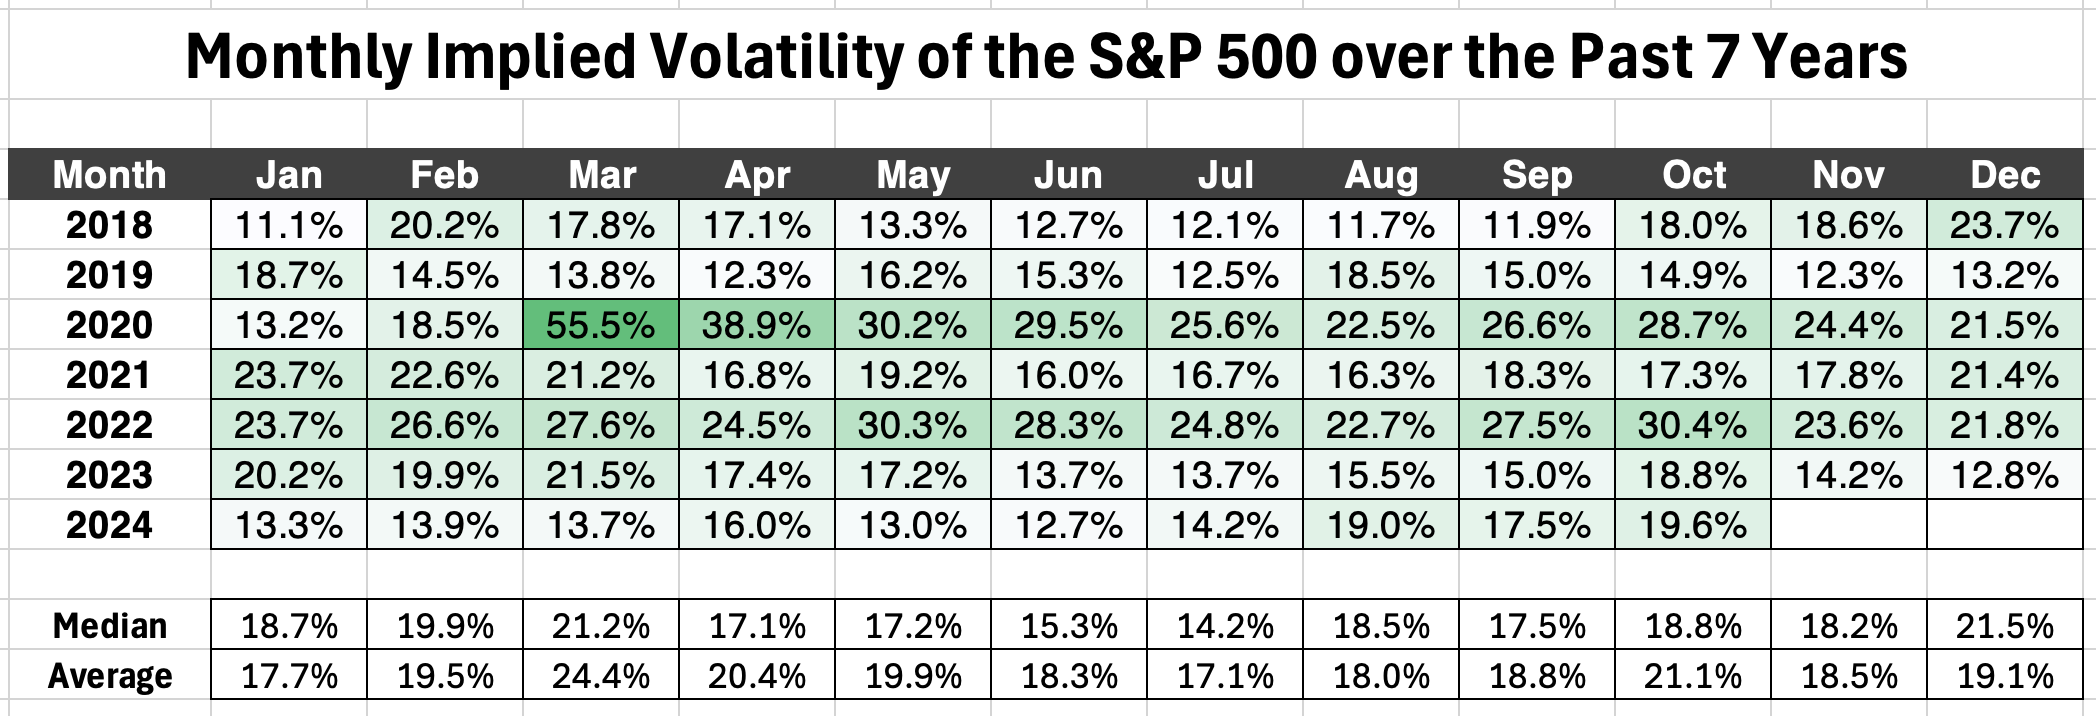2096x716 pixels.
Task: Click the empty November 2024 cell
Action: [1849, 525]
